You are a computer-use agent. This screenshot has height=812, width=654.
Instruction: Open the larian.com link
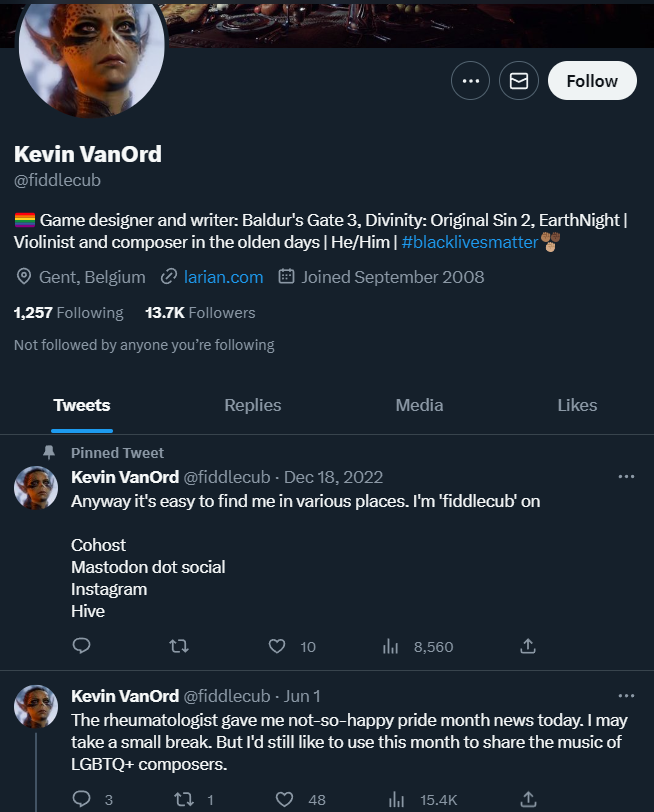(223, 277)
